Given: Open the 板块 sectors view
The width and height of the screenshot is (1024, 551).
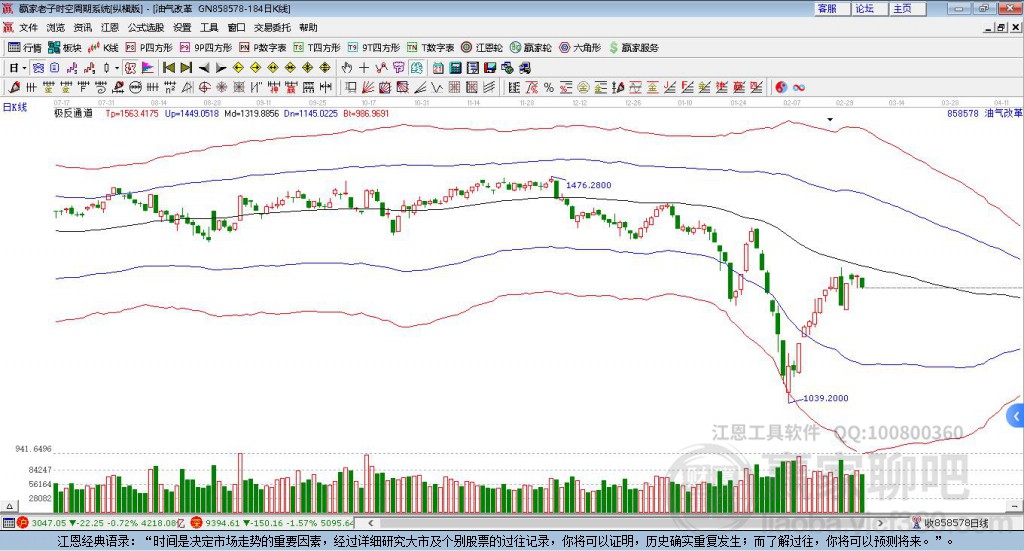Looking at the screenshot, I should pos(65,48).
